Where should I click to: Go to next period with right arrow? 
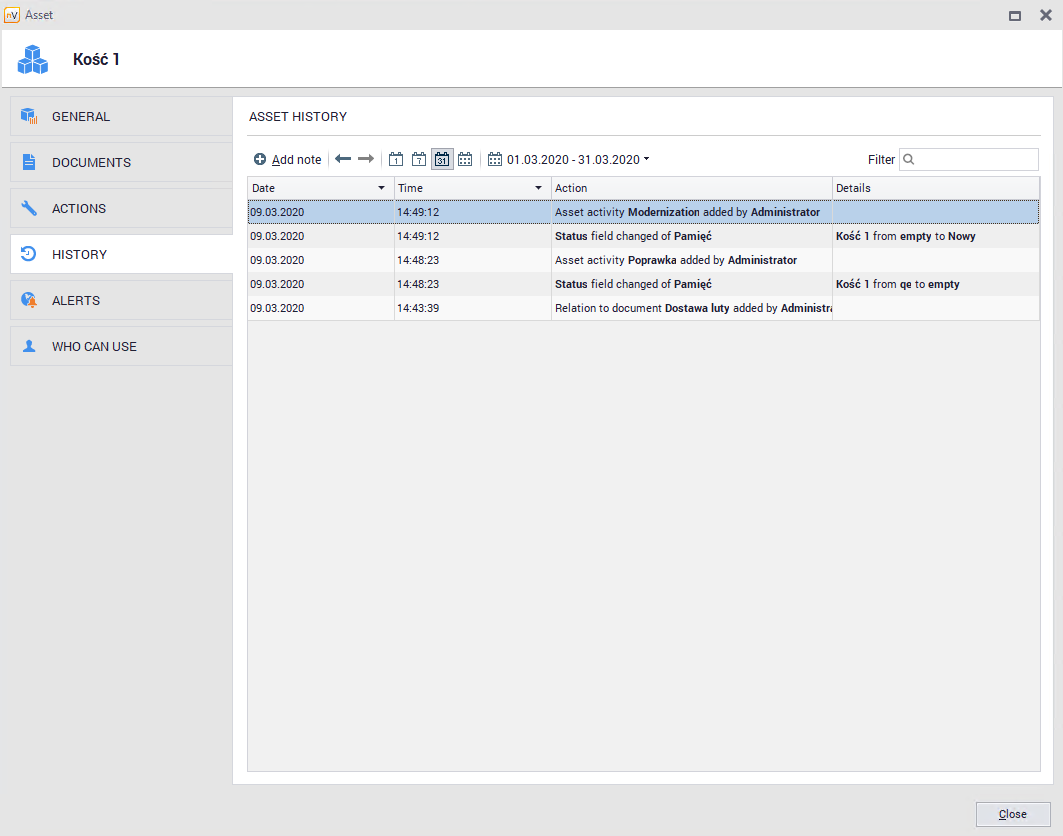(x=366, y=159)
